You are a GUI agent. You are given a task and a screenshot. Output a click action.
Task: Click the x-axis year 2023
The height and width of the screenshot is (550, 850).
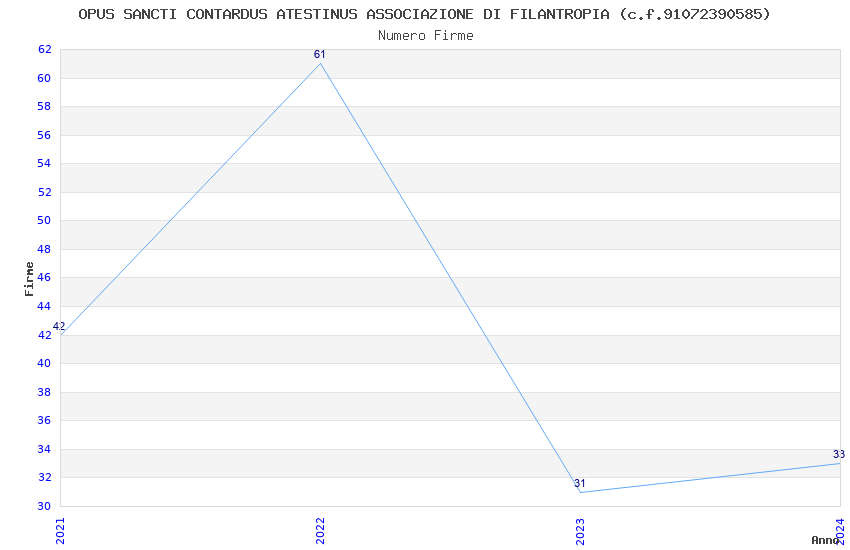pos(580,531)
